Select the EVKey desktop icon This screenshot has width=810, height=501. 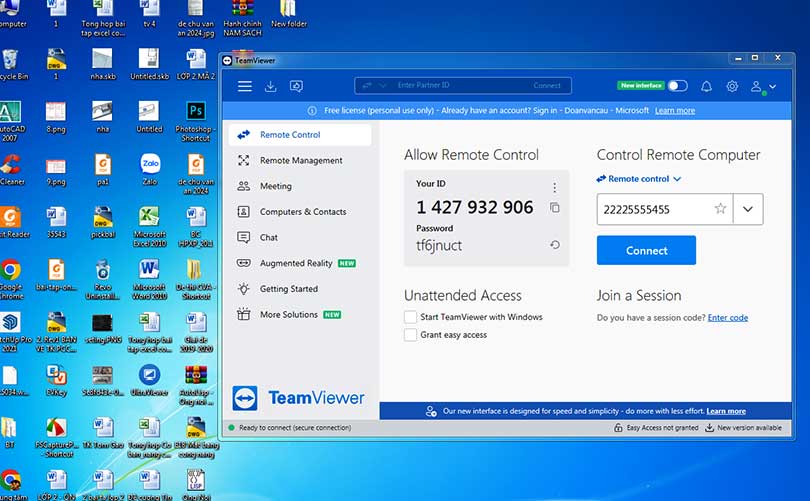coord(56,380)
